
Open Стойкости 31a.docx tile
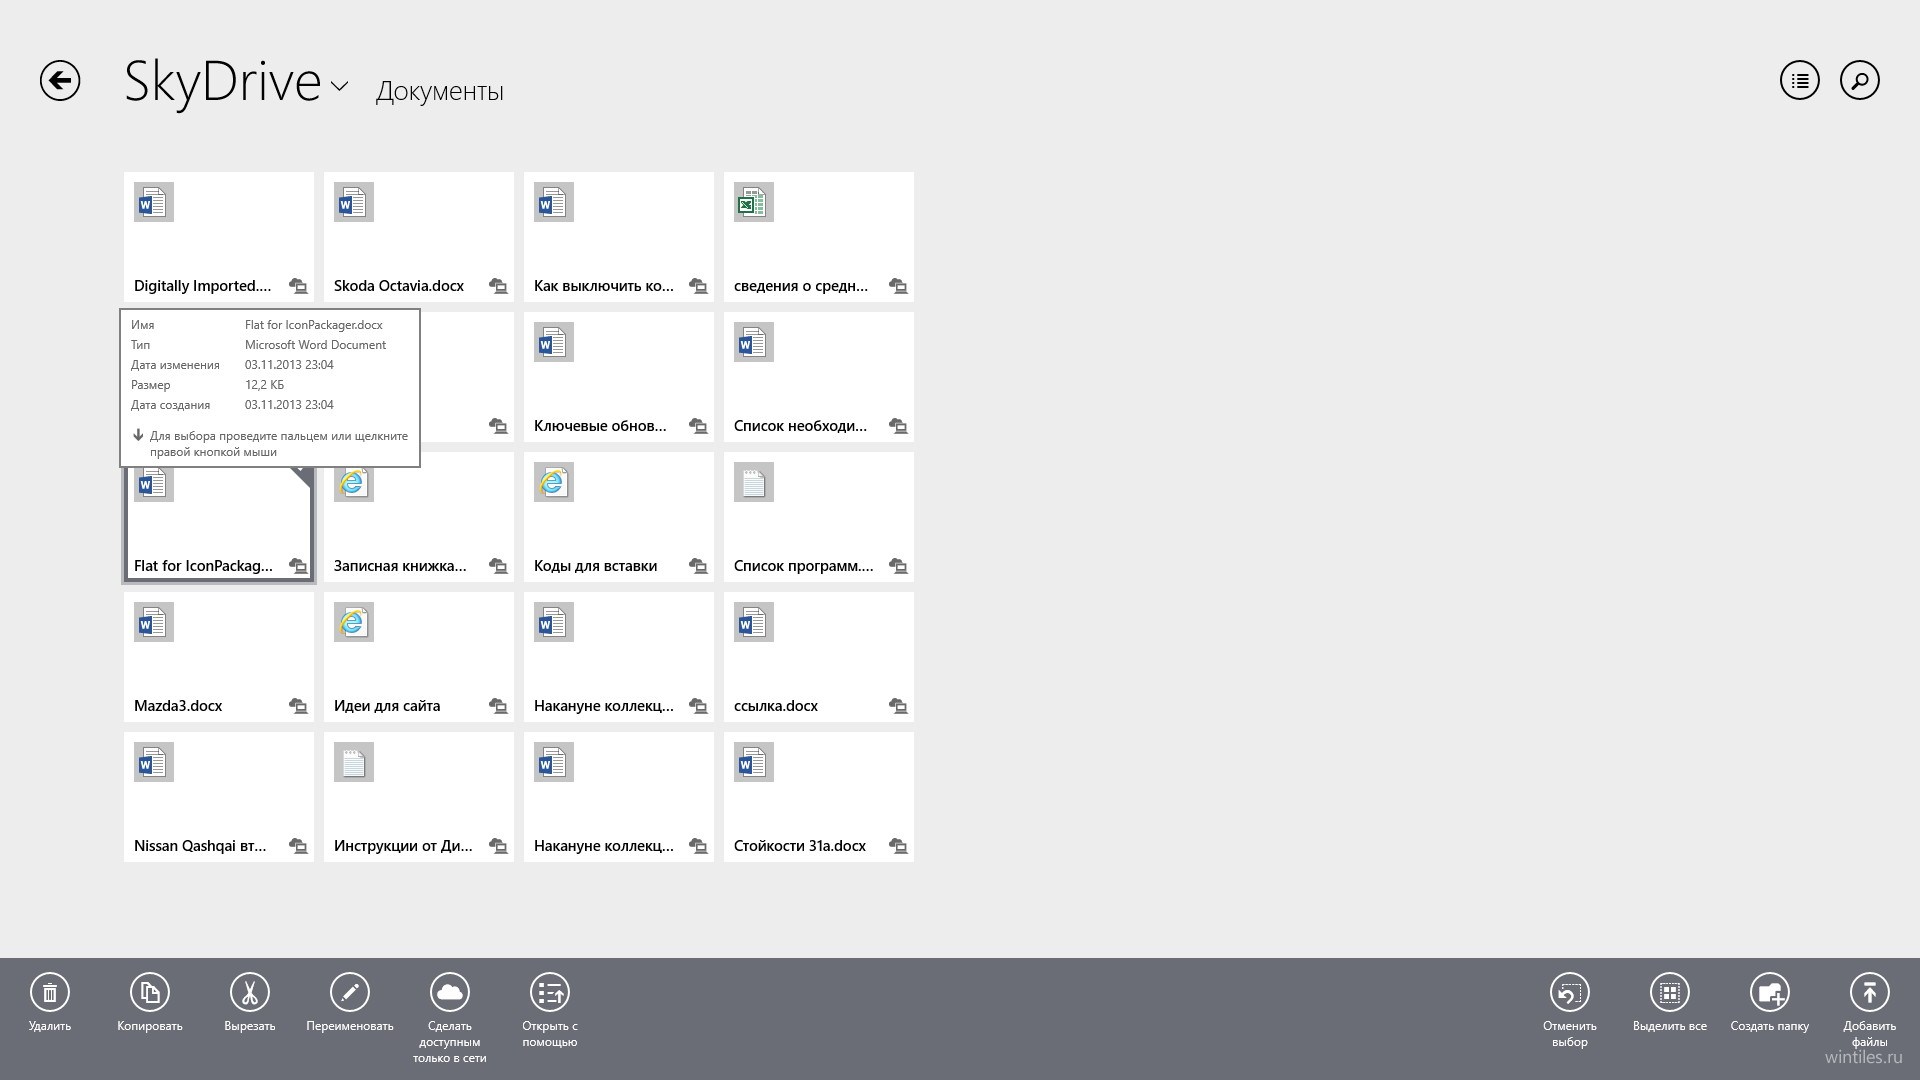click(x=819, y=797)
